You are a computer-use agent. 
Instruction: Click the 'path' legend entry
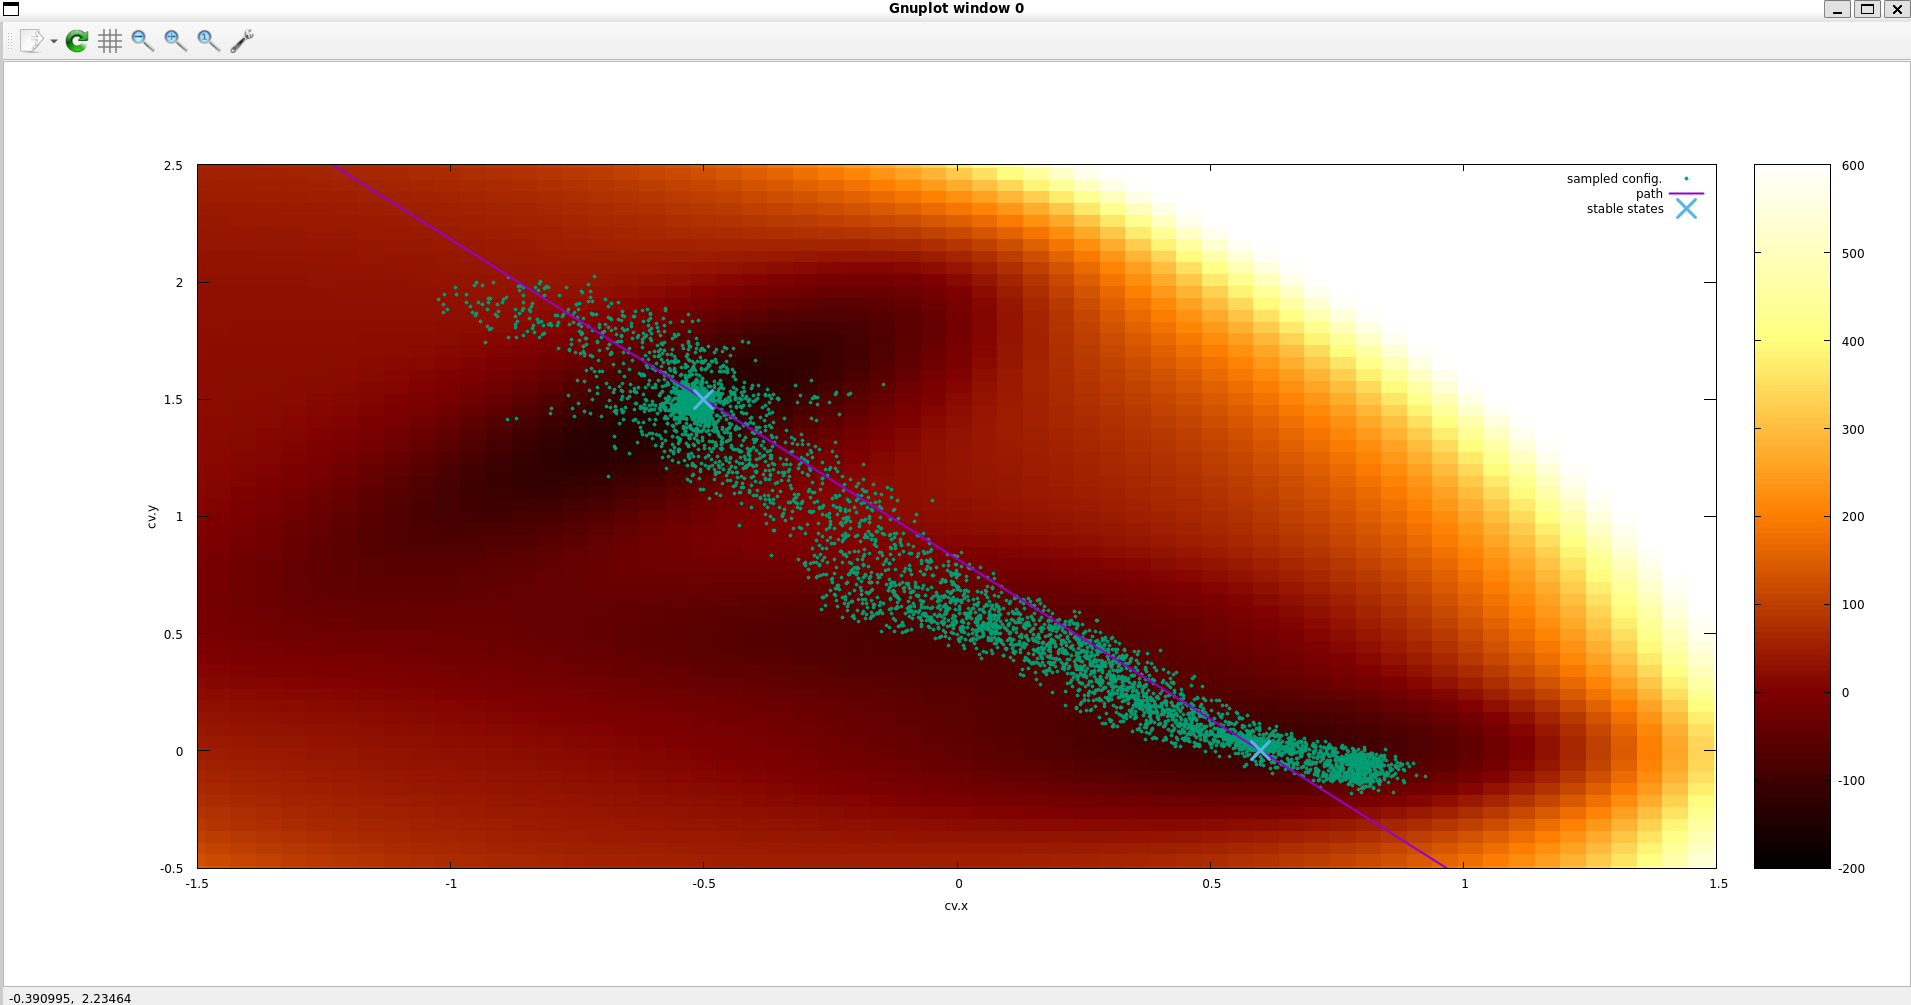coord(1649,194)
